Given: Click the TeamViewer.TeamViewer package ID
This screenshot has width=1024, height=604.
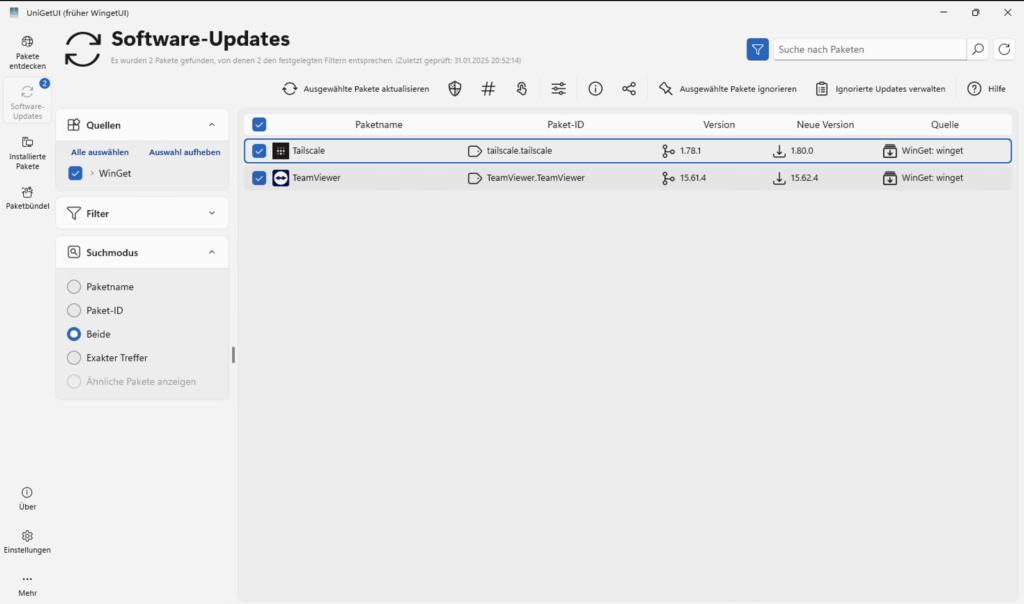Looking at the screenshot, I should 536,178.
